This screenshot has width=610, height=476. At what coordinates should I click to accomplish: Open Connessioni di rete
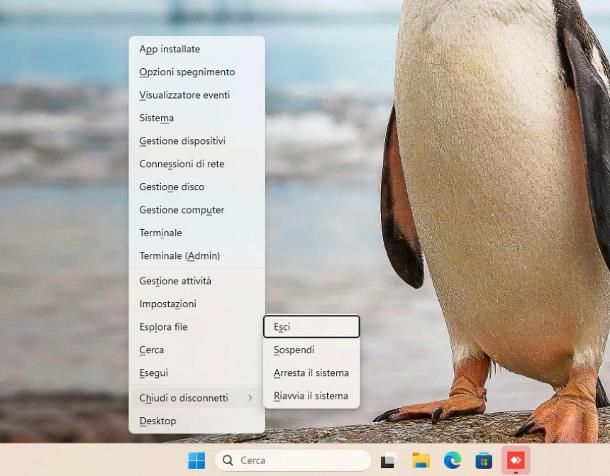point(197,164)
